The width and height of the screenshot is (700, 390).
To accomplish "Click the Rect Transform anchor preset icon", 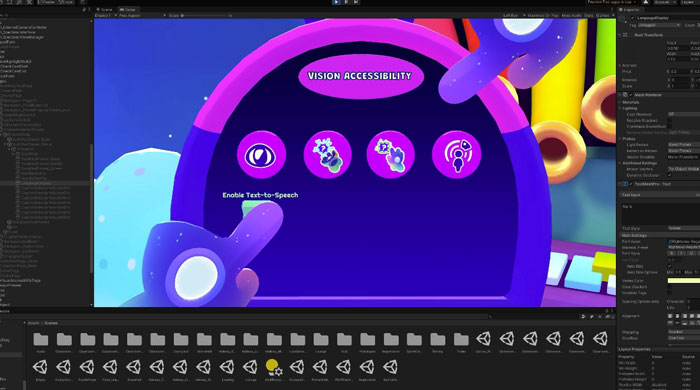I will click(625, 35).
